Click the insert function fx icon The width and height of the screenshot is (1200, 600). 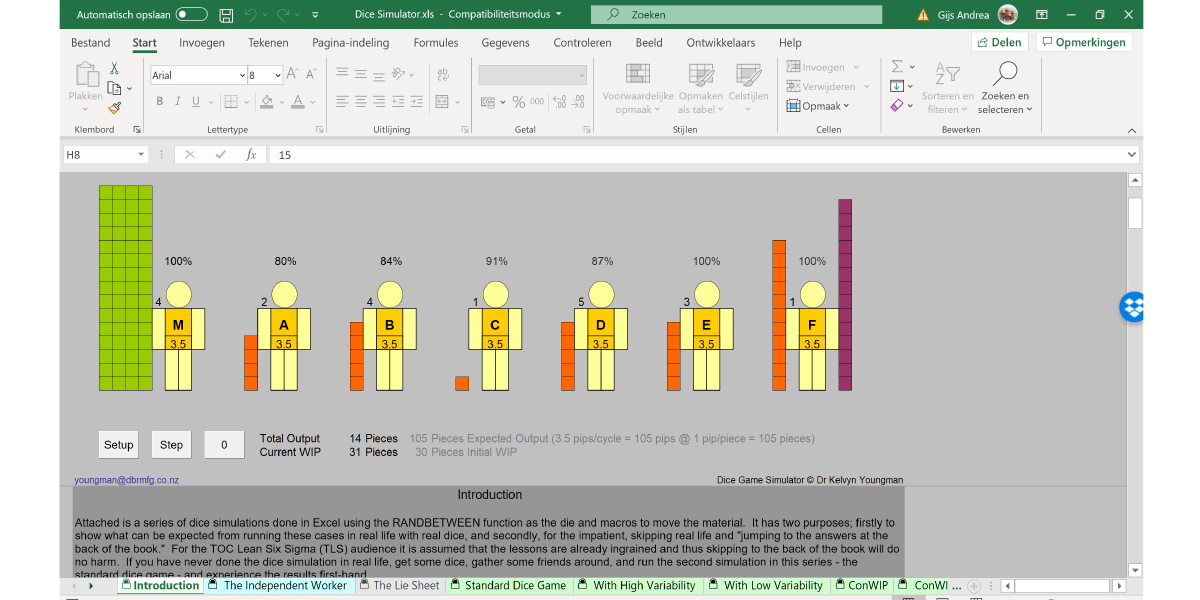pyautogui.click(x=251, y=155)
